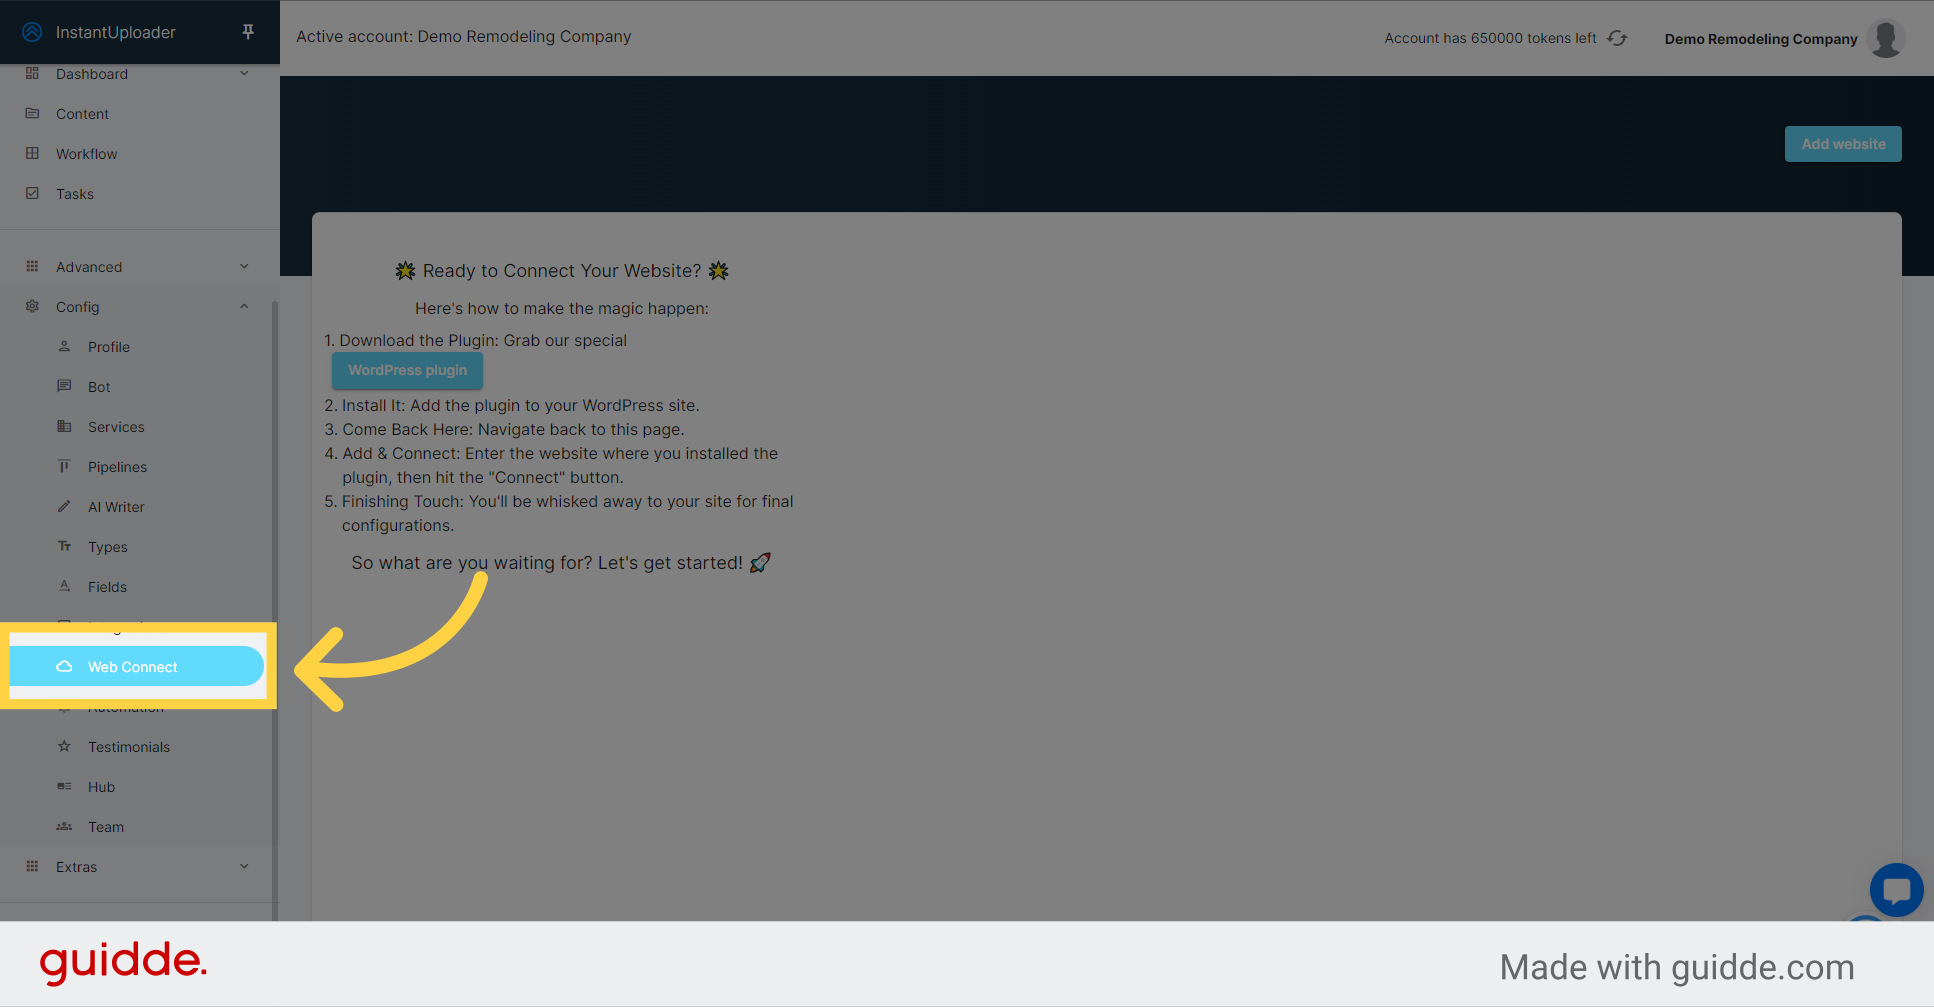Click the Web Connect cloud icon
The width and height of the screenshot is (1934, 1007).
click(x=64, y=666)
